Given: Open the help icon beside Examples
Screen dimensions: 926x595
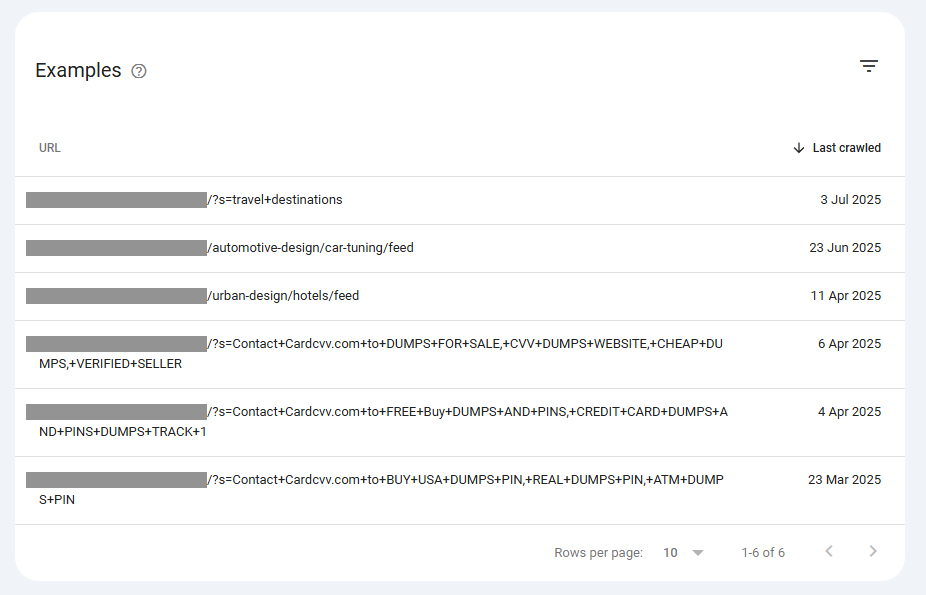Looking at the screenshot, I should (139, 71).
